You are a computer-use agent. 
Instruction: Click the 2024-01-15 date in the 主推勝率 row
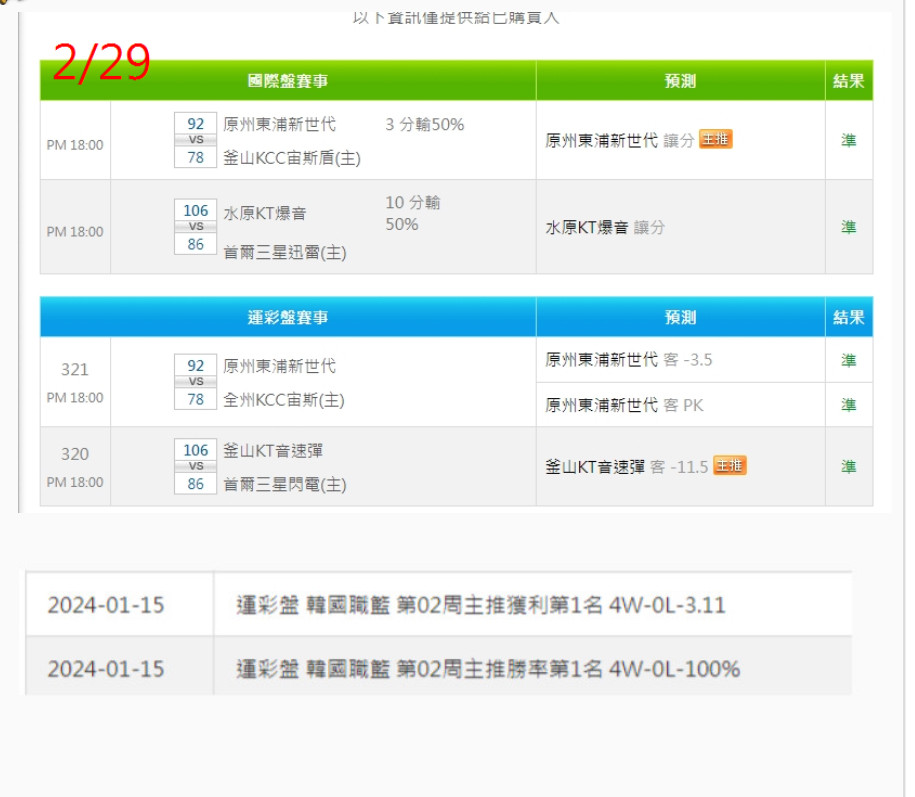106,669
